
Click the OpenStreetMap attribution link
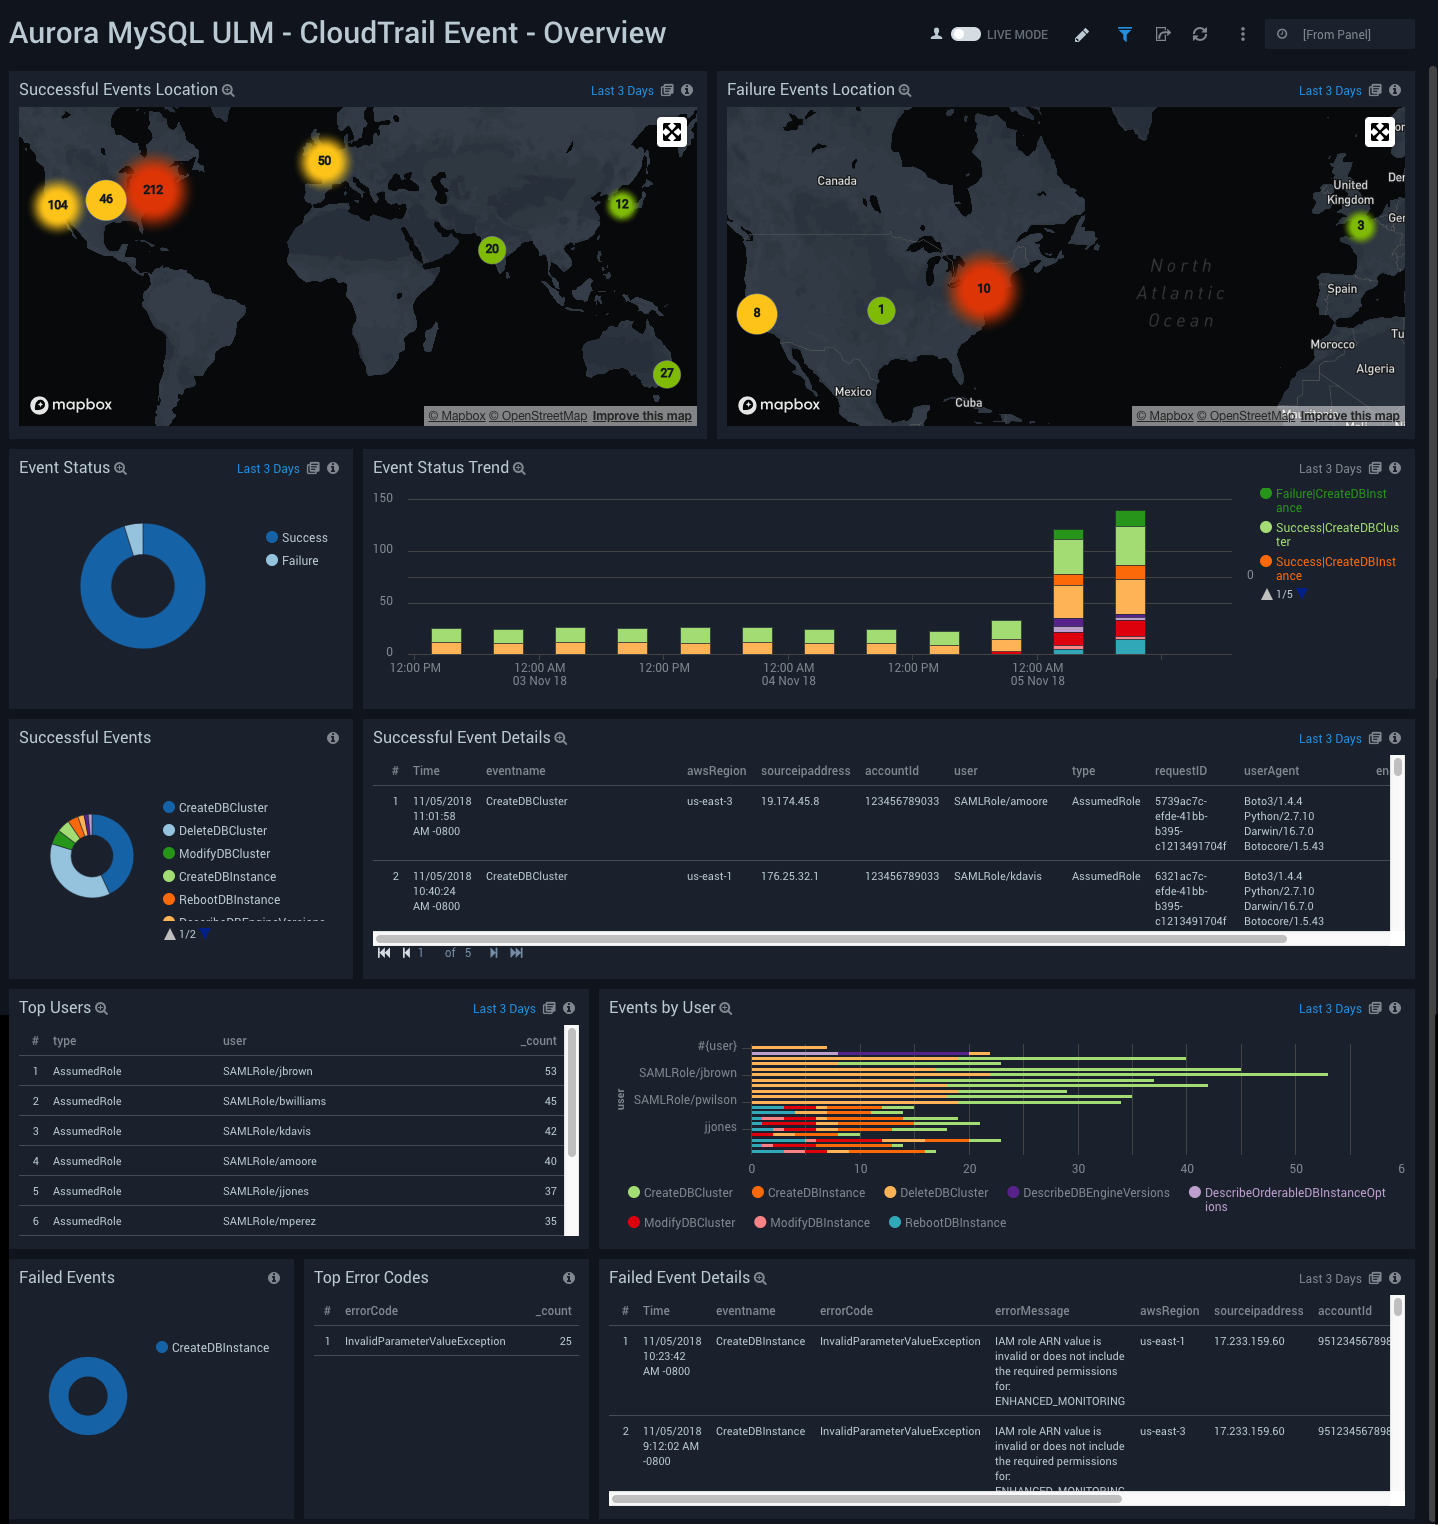(536, 415)
